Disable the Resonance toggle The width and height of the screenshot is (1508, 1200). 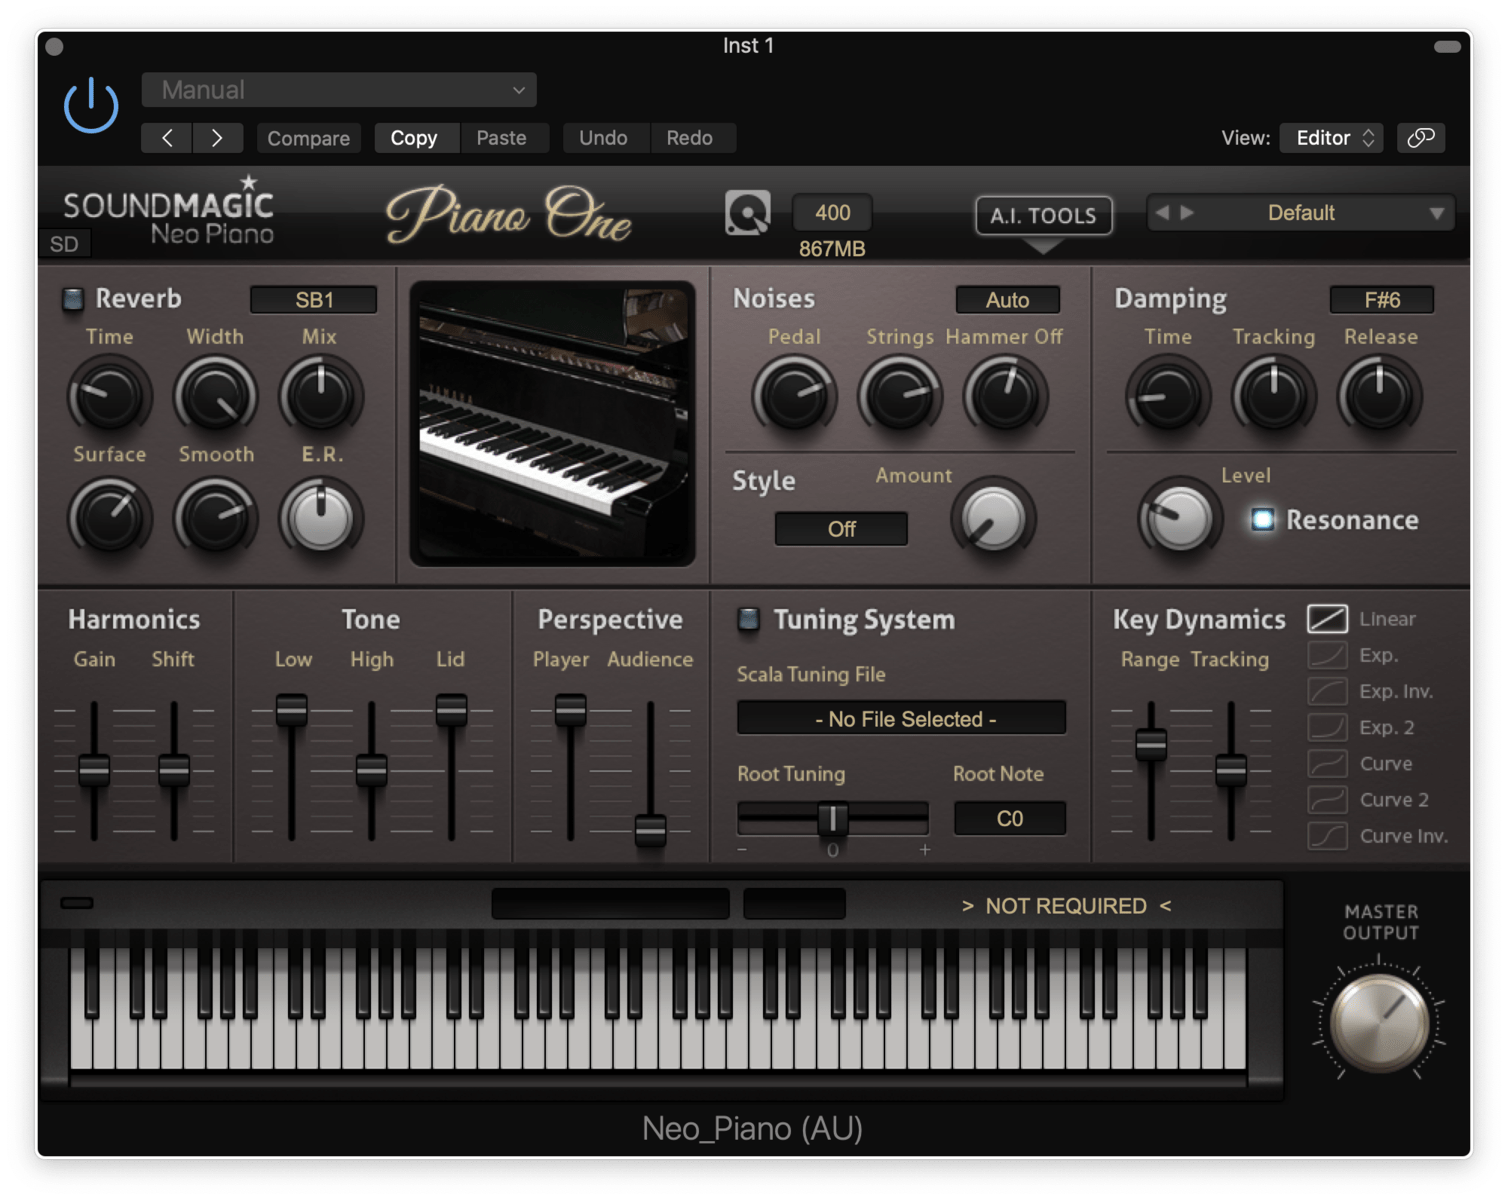pos(1262,519)
